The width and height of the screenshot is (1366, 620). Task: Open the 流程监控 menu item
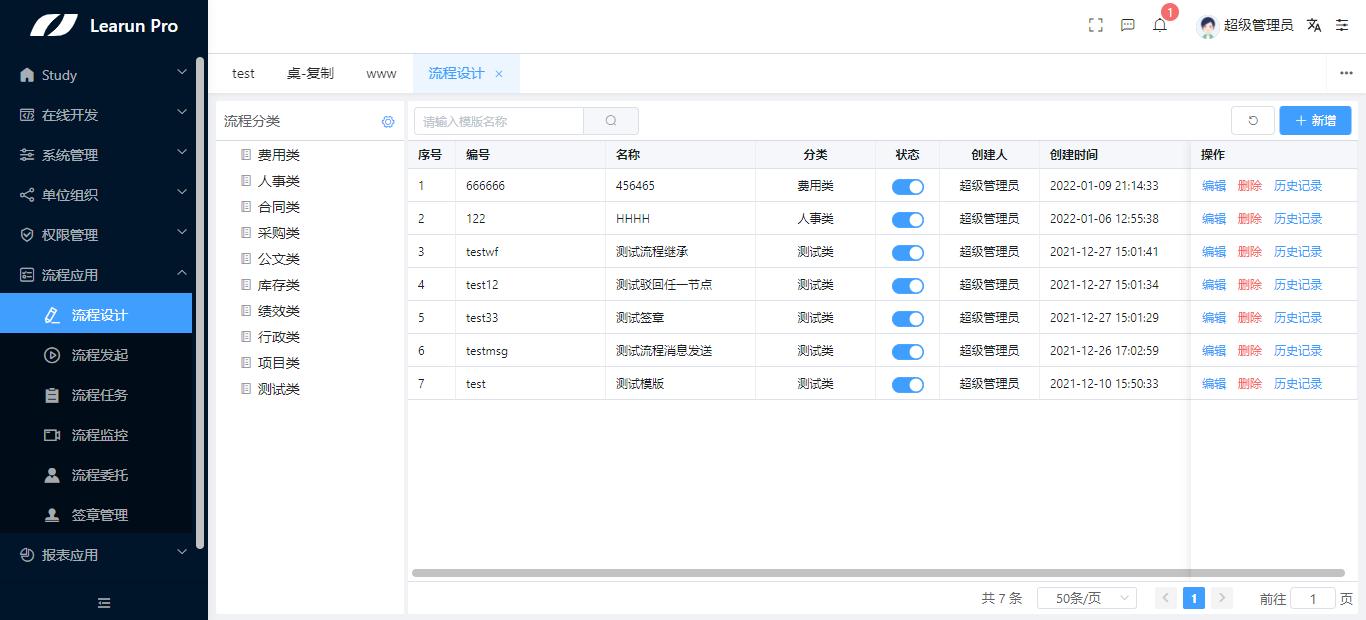tap(97, 434)
